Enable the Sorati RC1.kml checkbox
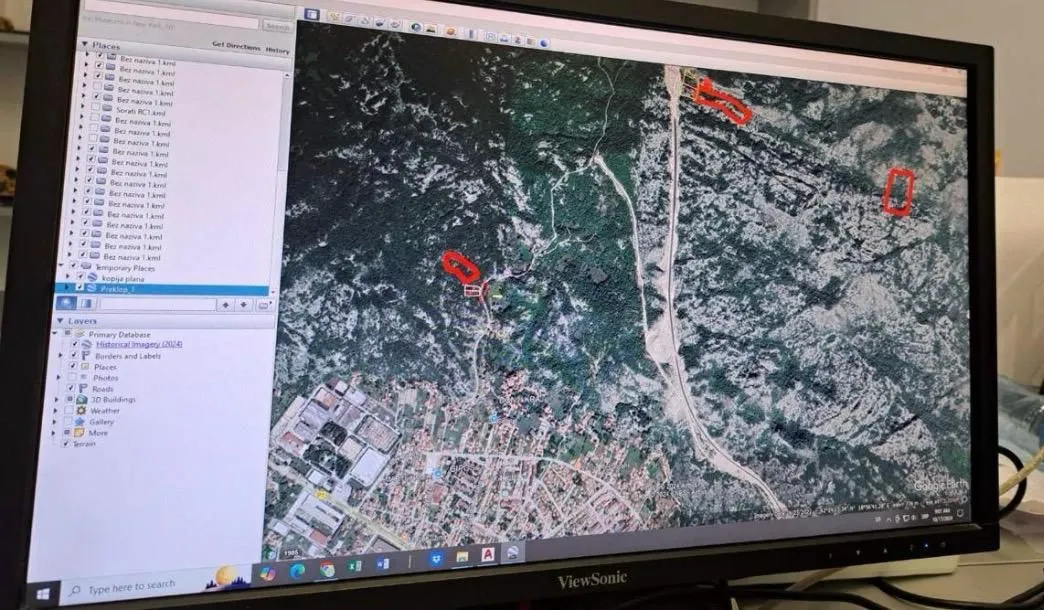Screen dimensions: 1044x610 pyautogui.click(x=95, y=107)
